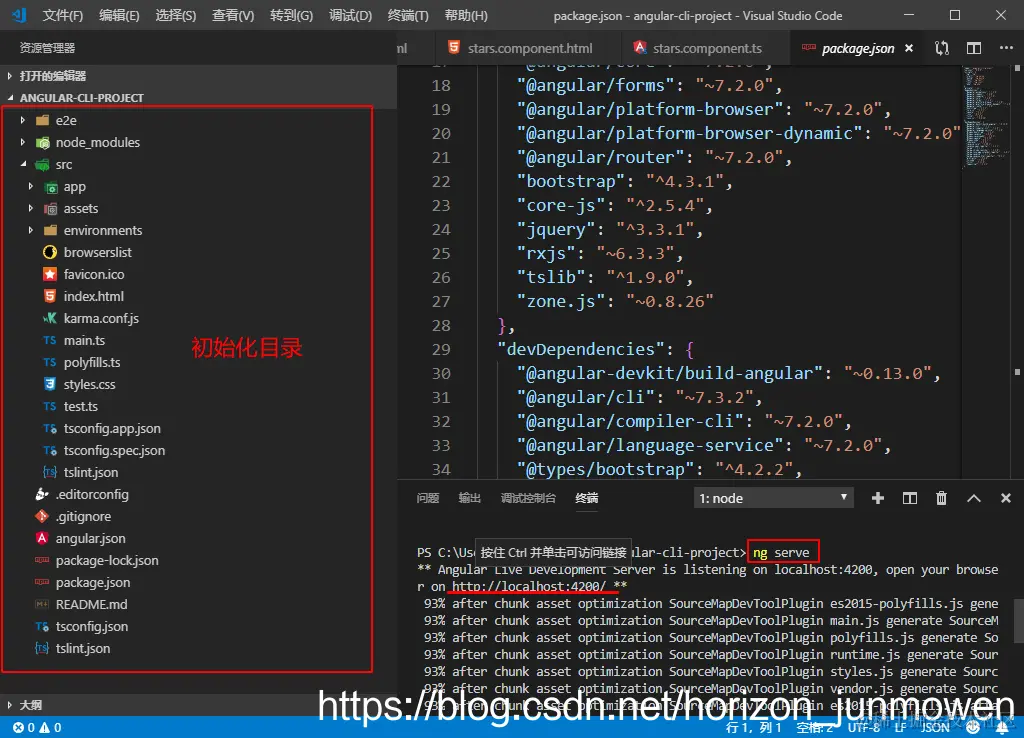Click the editor minimap preview

(987, 118)
